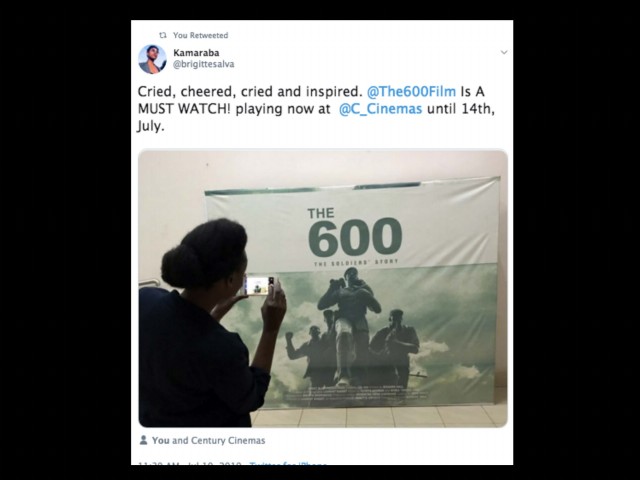Open the @C_Cinemas mention

coord(380,109)
